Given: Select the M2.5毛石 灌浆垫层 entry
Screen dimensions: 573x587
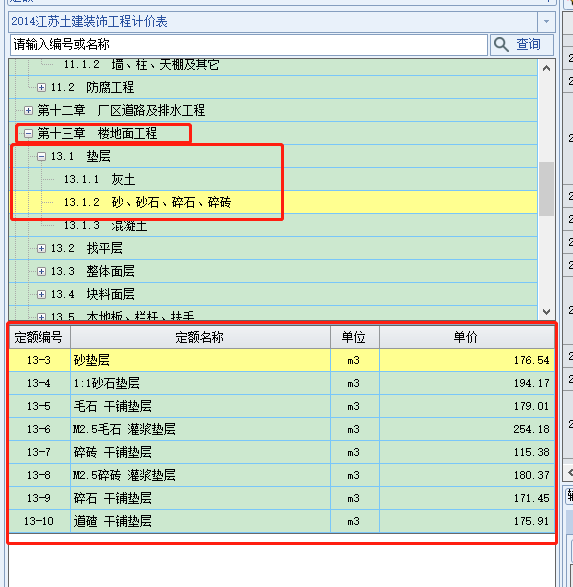Looking at the screenshot, I should [x=200, y=429].
